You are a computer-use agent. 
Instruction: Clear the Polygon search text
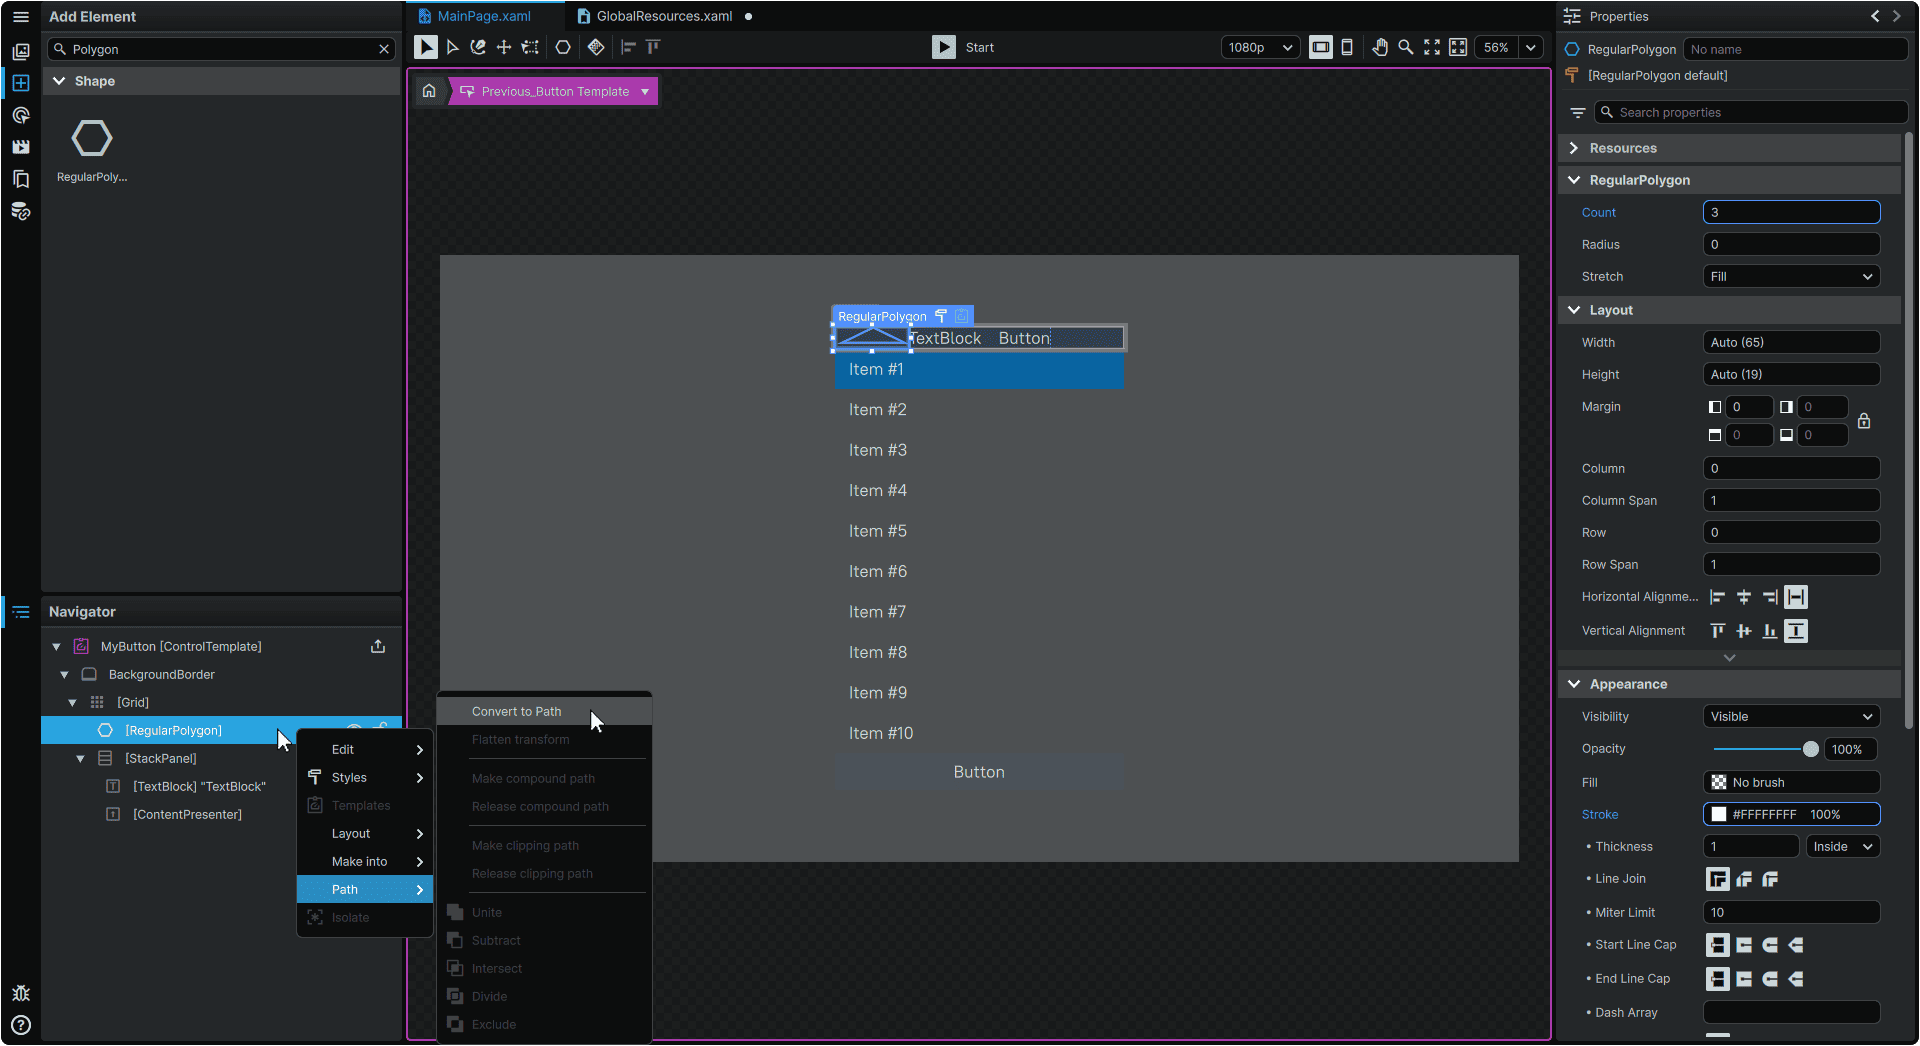[384, 49]
